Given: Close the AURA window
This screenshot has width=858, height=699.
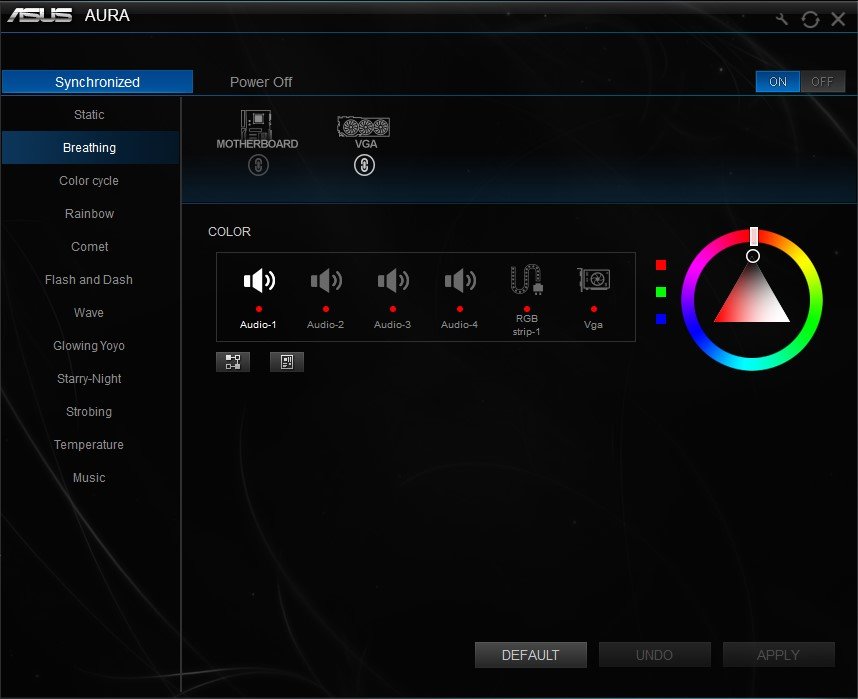Looking at the screenshot, I should [838, 20].
